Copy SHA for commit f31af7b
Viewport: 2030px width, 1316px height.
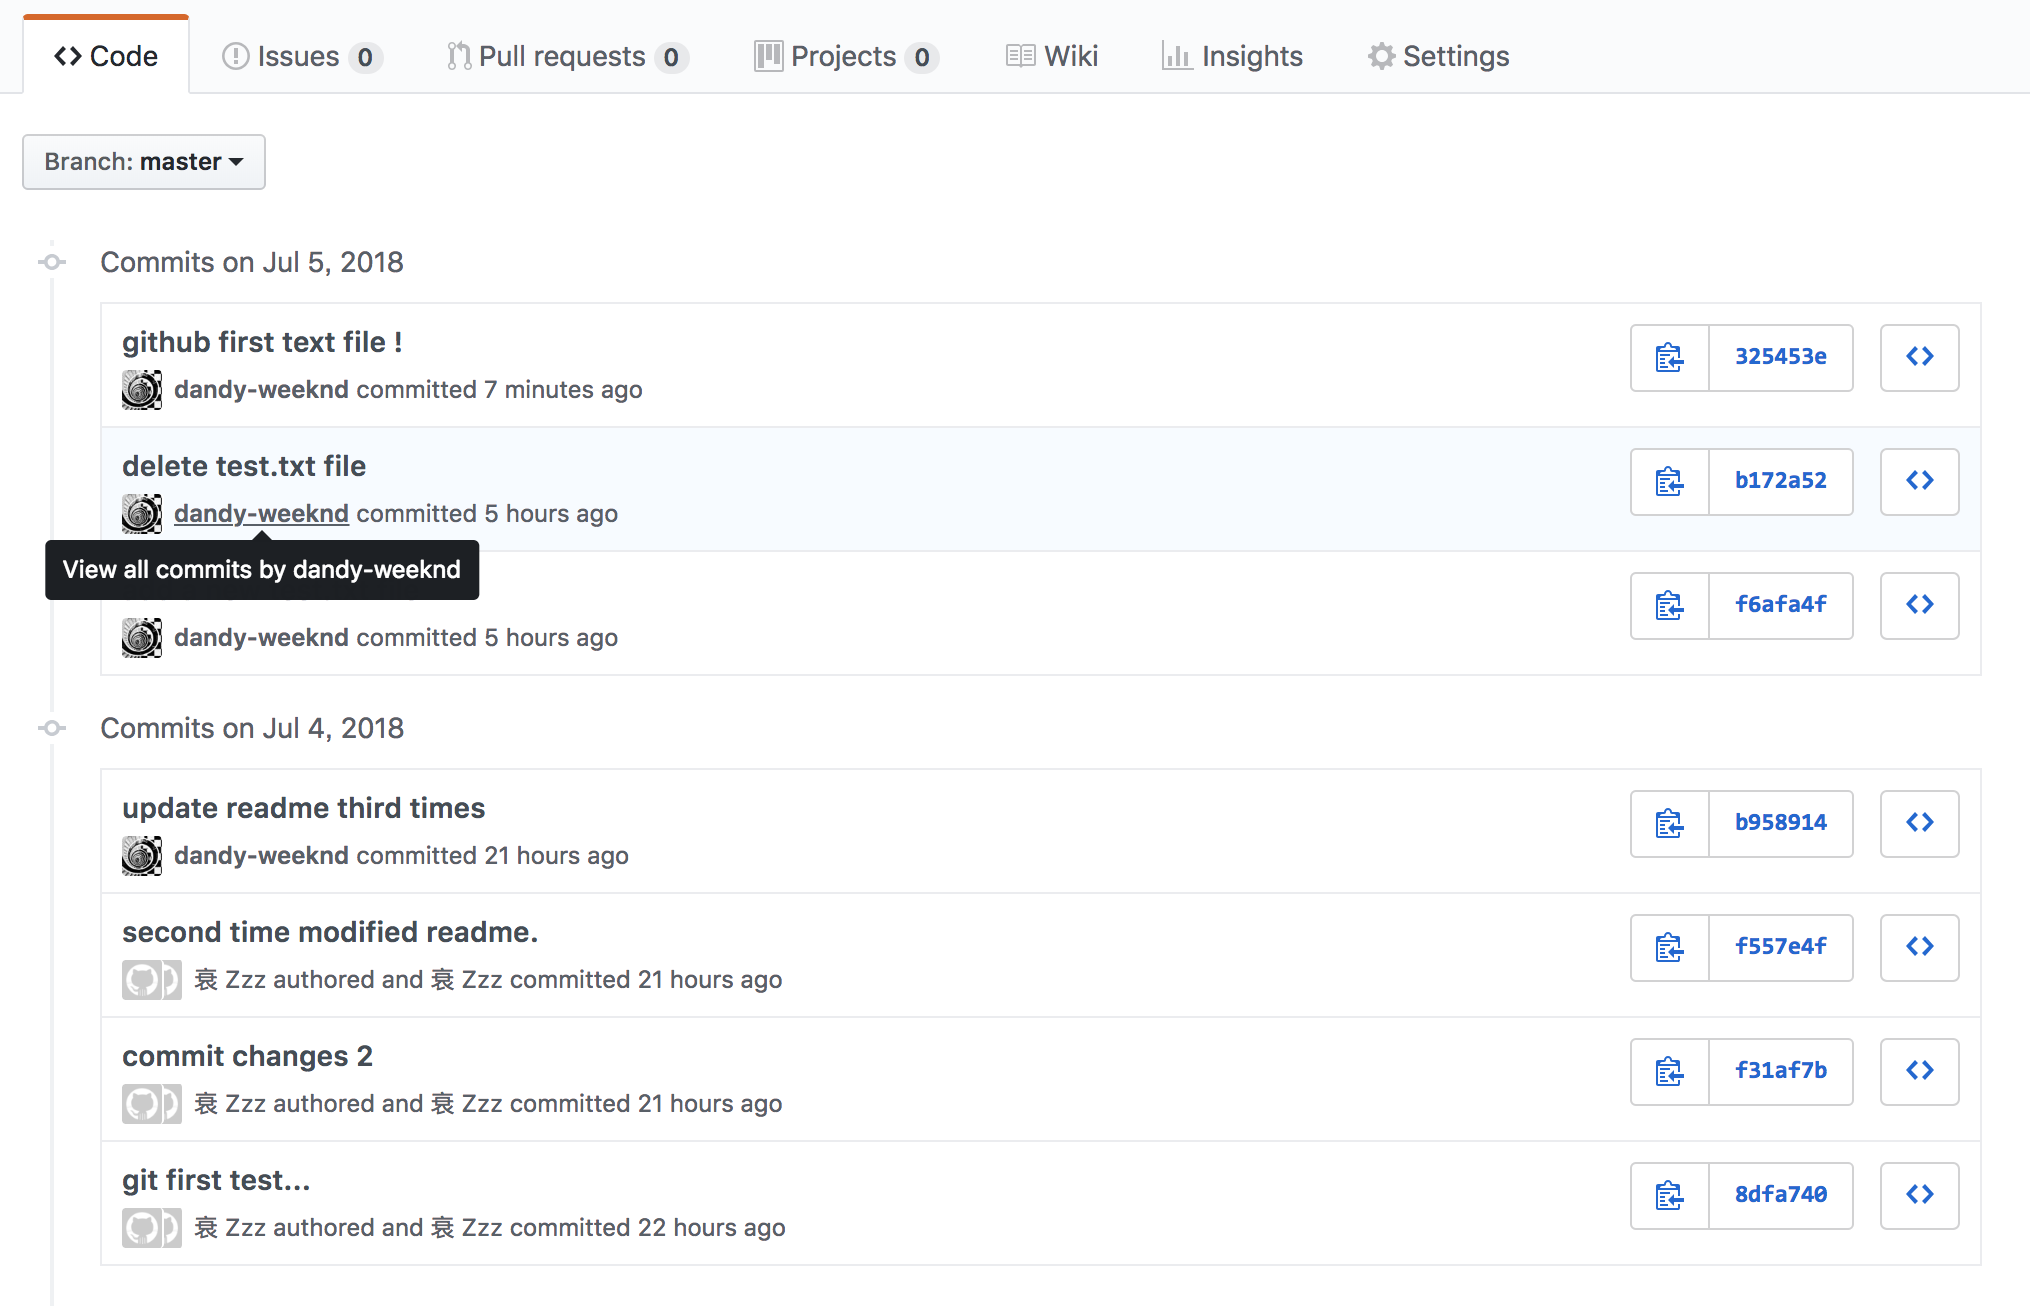1669,1071
